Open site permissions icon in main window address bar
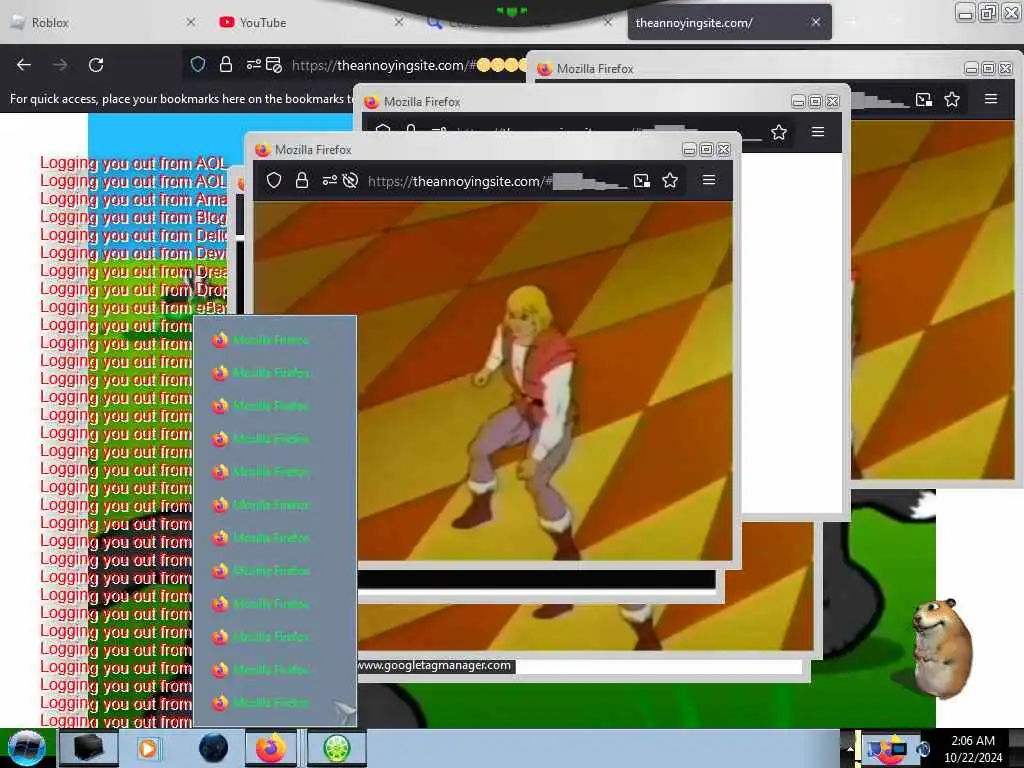The image size is (1024, 768). click(x=253, y=64)
